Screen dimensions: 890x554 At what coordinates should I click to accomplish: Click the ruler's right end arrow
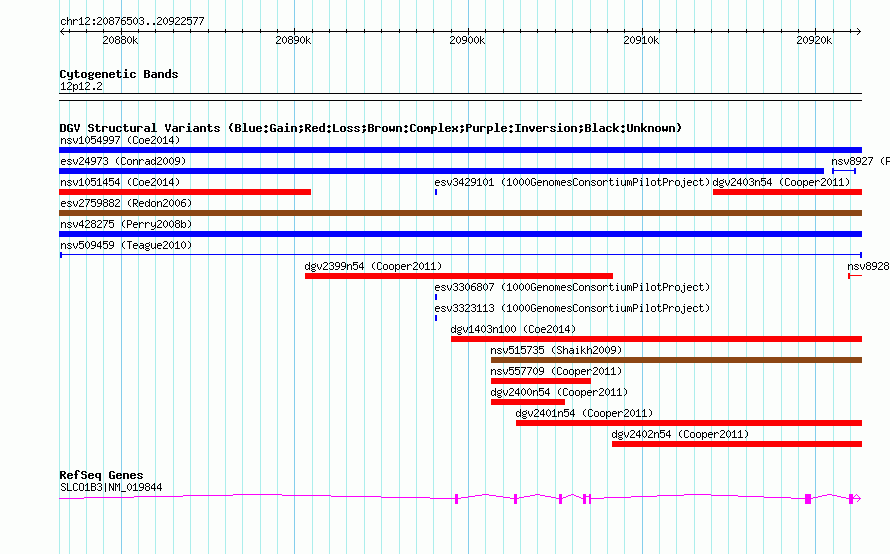859,31
